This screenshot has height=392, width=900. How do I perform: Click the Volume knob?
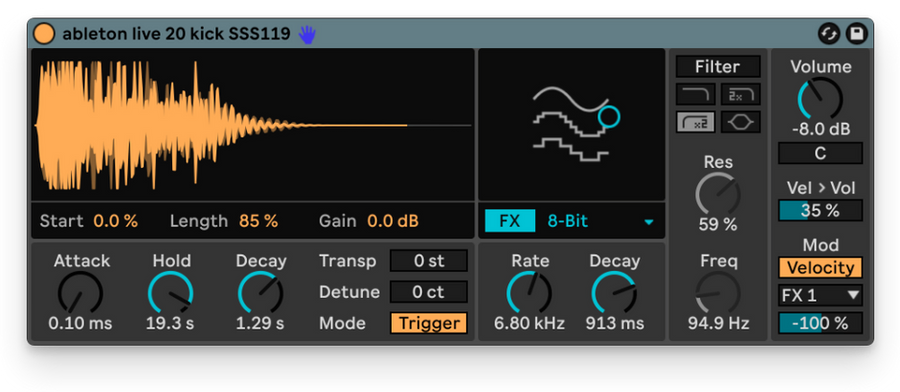[820, 98]
